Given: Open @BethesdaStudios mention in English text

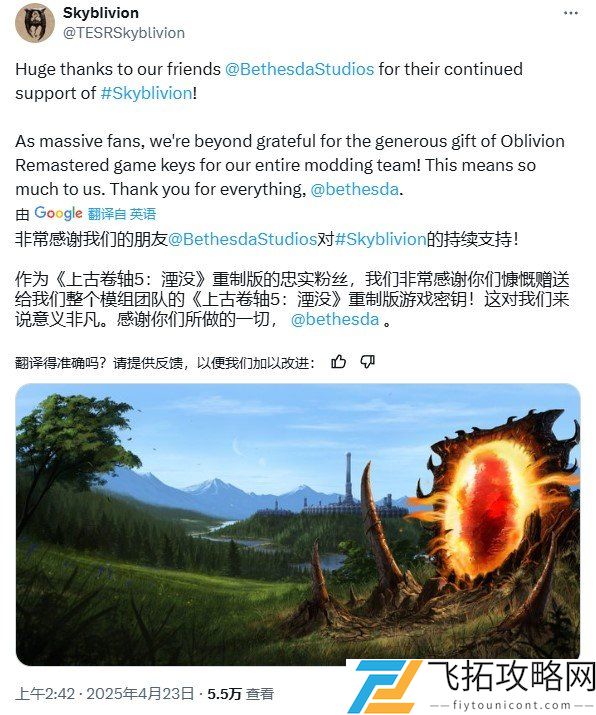Looking at the screenshot, I should (300, 69).
